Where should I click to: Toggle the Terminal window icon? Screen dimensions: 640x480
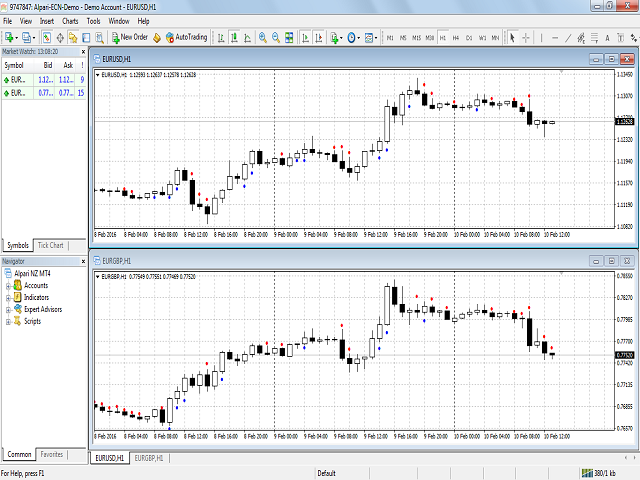pyautogui.click(x=86, y=38)
